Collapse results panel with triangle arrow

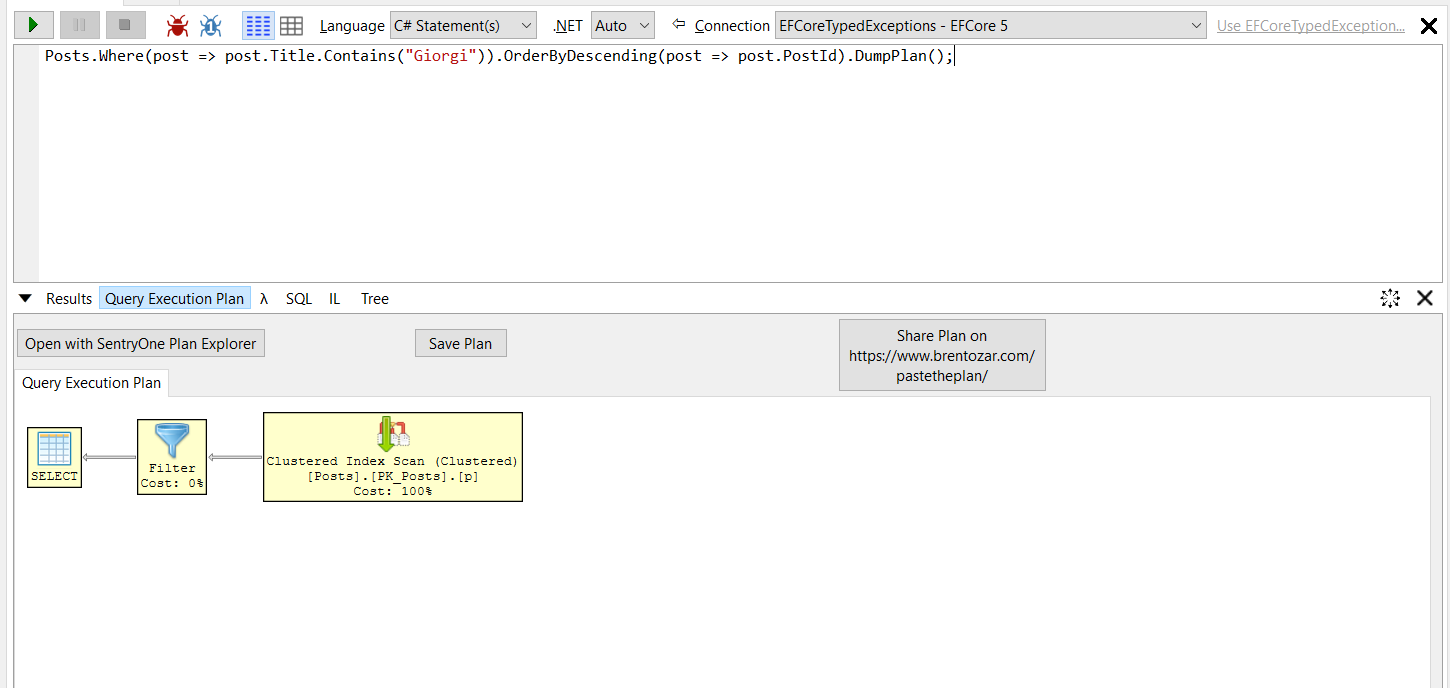(x=26, y=298)
